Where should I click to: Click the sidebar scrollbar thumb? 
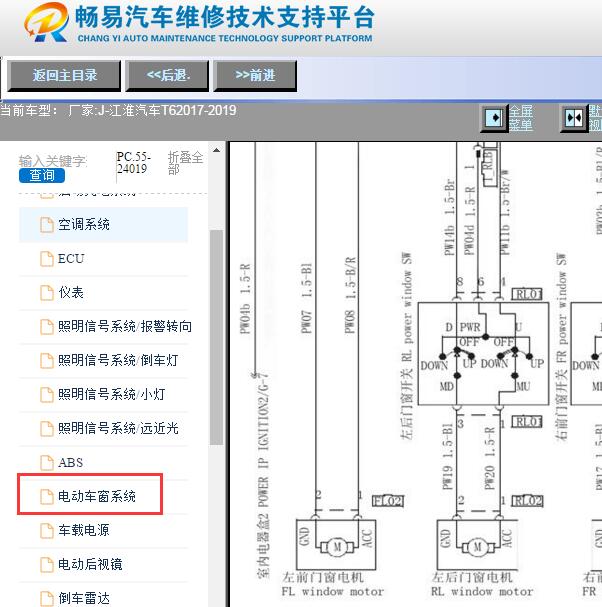click(x=216, y=338)
